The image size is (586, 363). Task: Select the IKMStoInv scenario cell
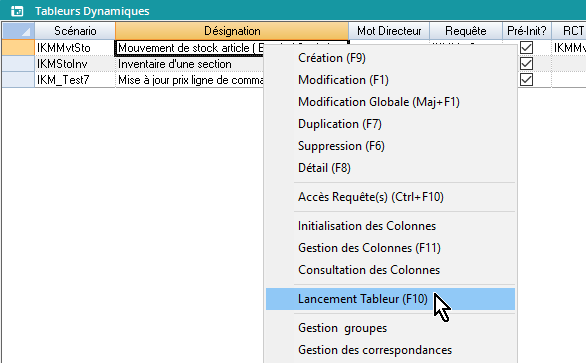75,64
